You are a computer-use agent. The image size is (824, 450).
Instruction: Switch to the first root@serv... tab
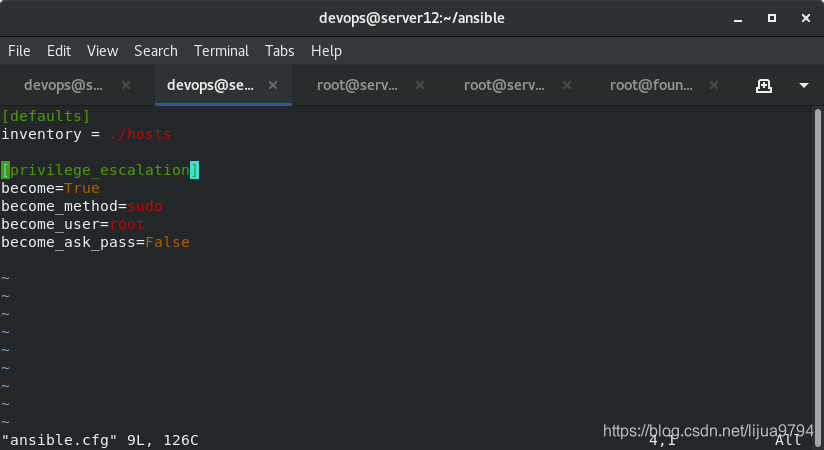click(357, 85)
